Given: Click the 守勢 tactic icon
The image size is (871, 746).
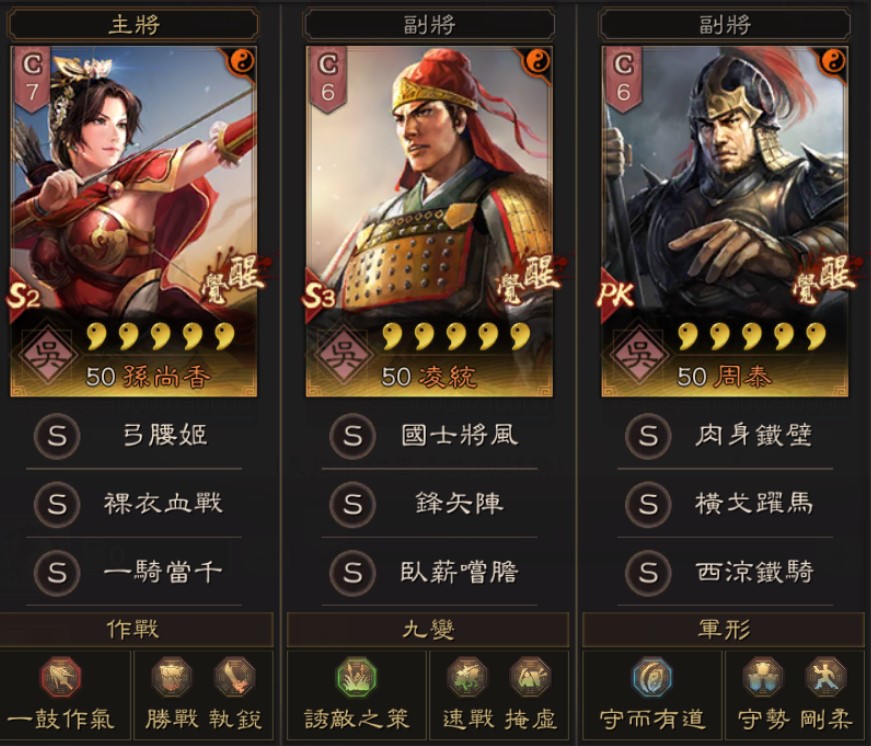Looking at the screenshot, I should (763, 677).
